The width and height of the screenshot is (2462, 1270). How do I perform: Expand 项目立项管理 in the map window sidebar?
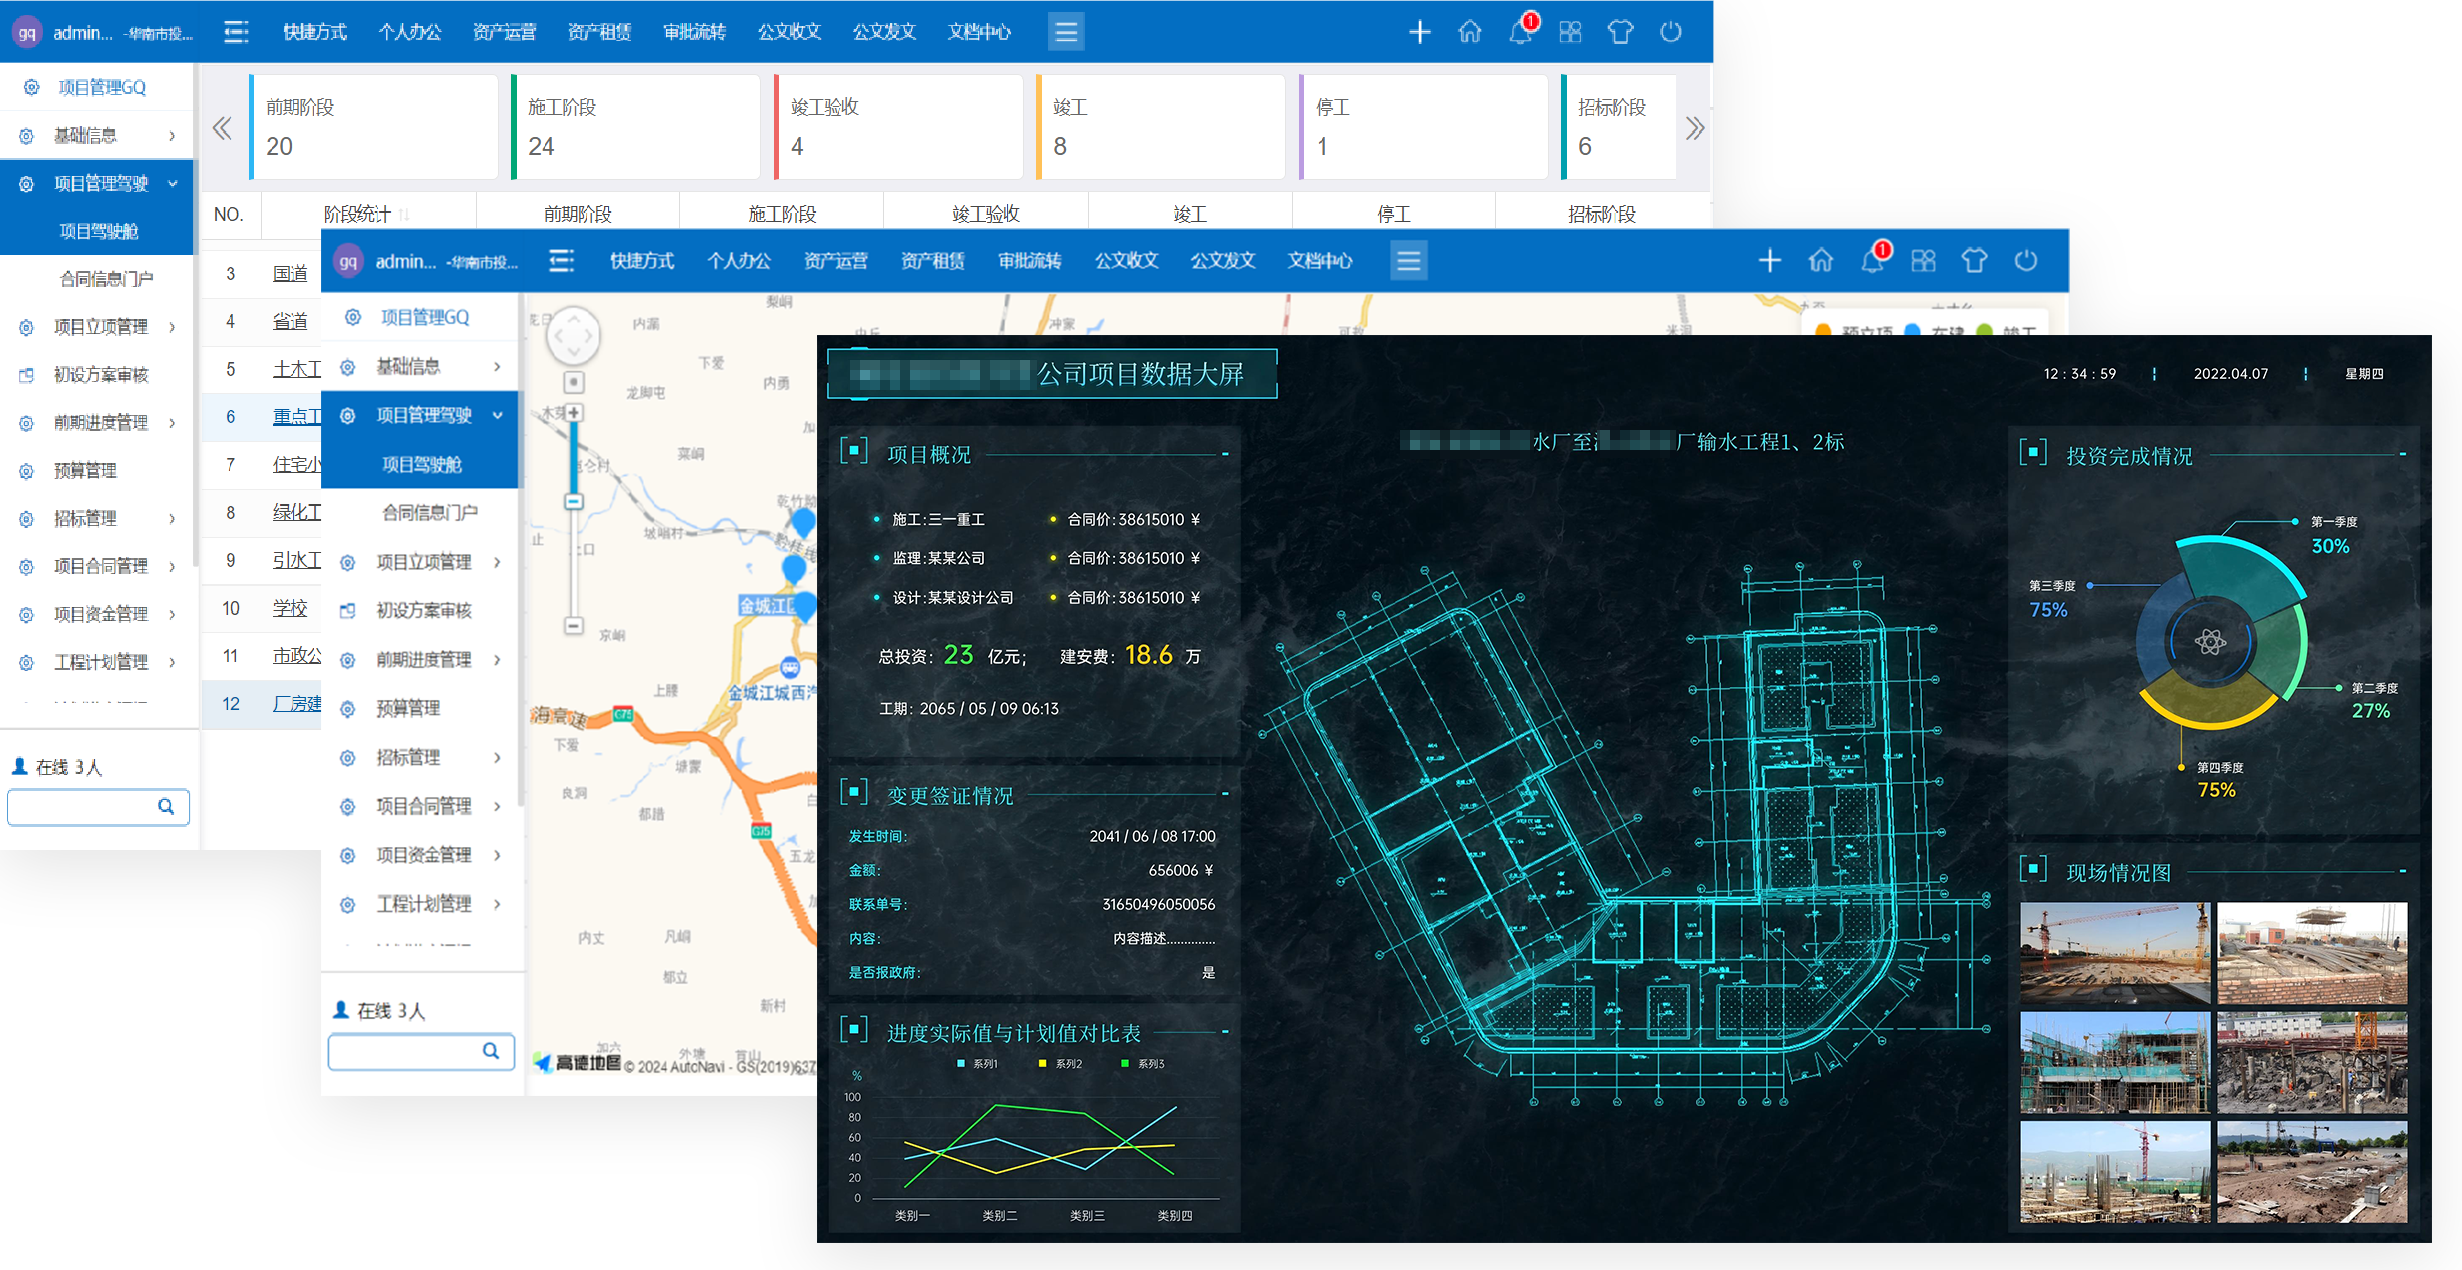pyautogui.click(x=422, y=562)
